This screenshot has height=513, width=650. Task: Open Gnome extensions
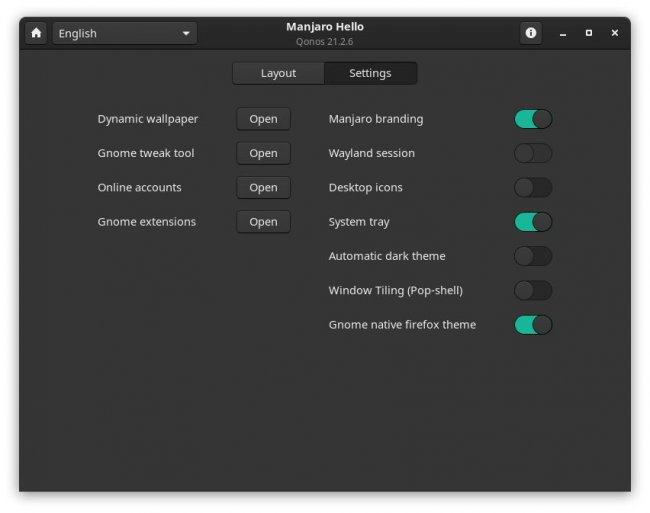point(263,222)
